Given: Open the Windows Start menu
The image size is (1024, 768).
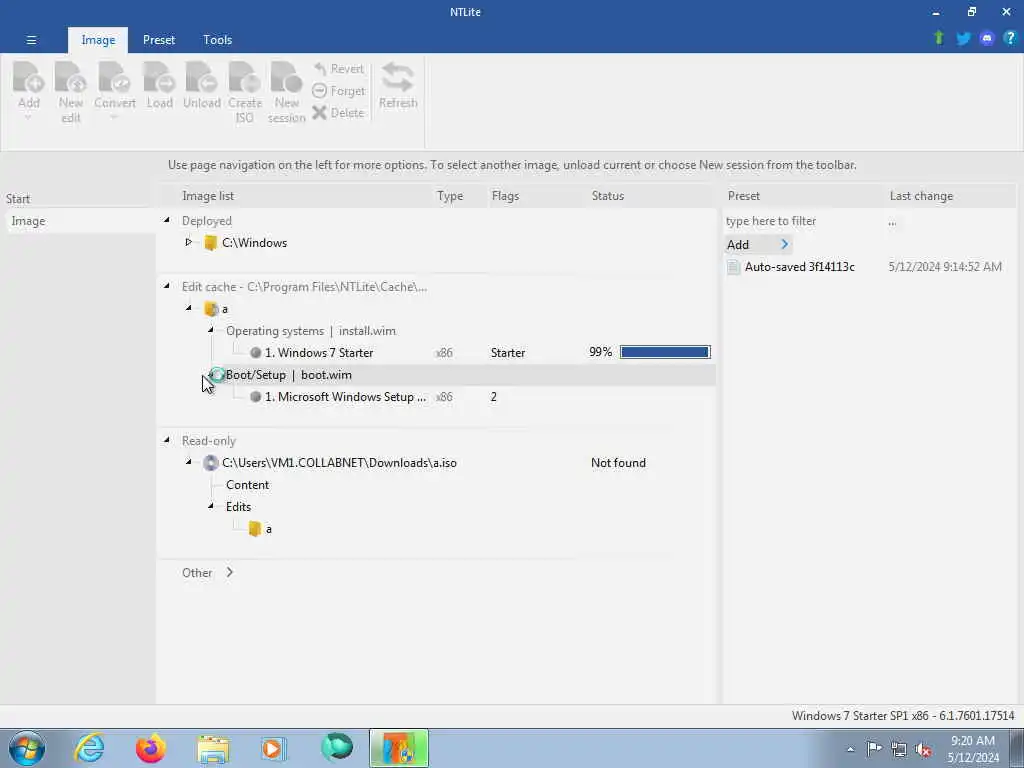Looking at the screenshot, I should 27,748.
